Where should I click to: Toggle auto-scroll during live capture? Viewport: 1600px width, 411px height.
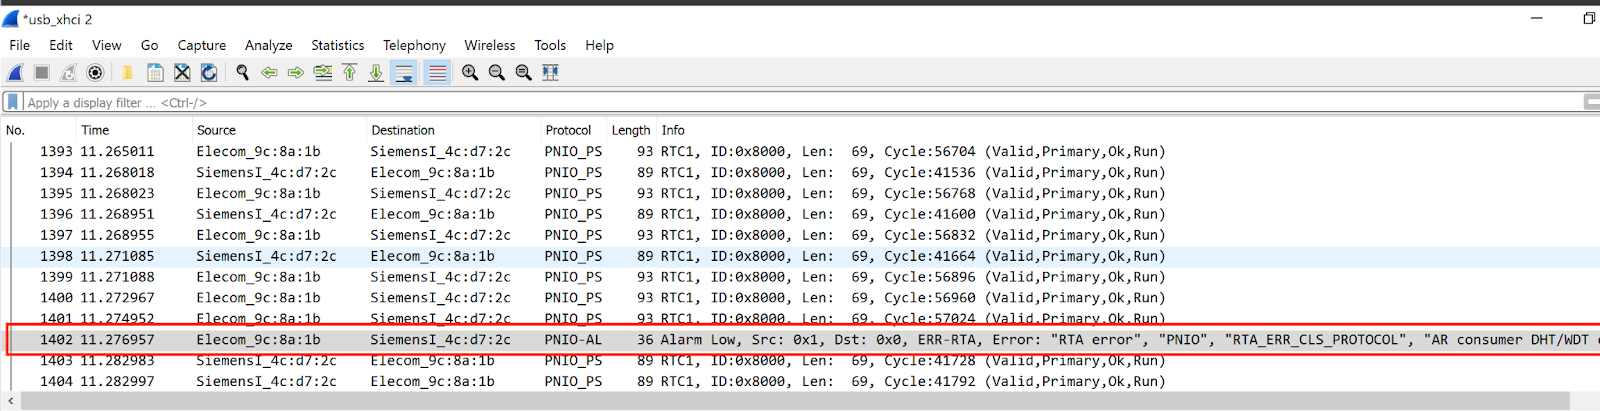click(404, 72)
